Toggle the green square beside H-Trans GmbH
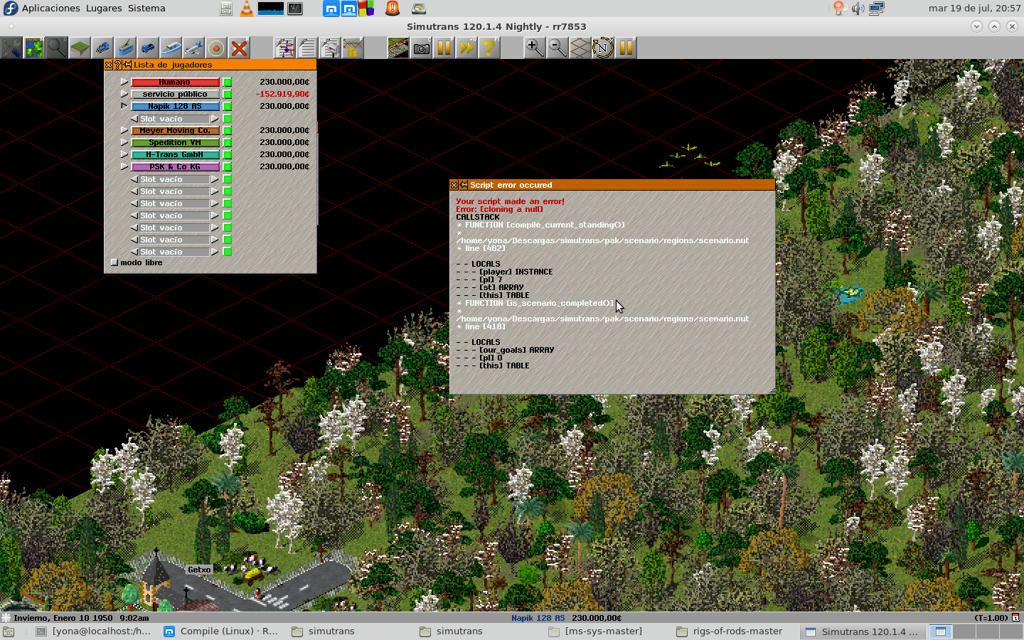This screenshot has height=640, width=1024. (227, 155)
